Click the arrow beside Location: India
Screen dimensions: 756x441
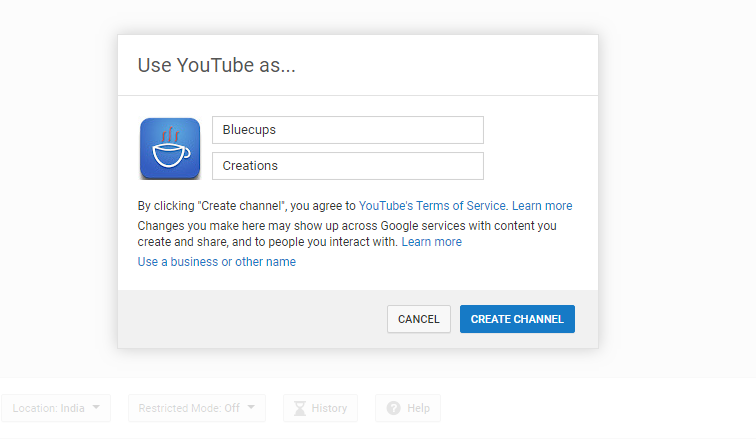tap(96, 407)
